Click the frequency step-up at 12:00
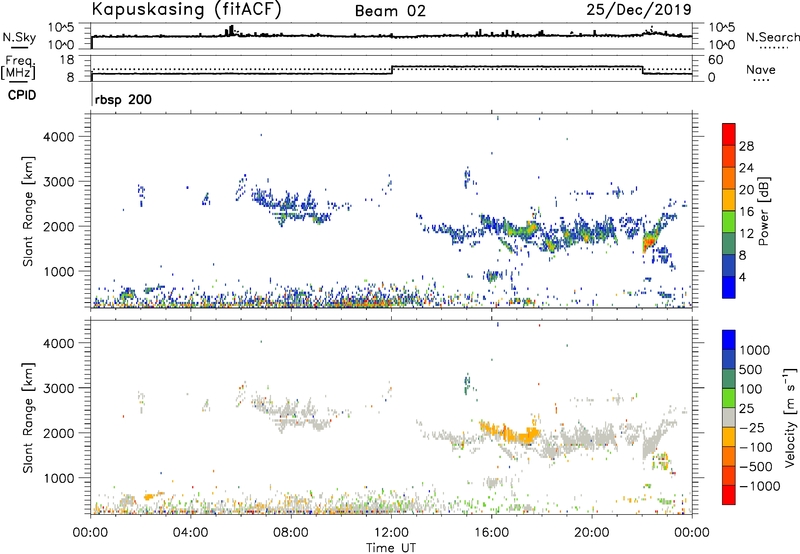The height and width of the screenshot is (554, 800). click(392, 70)
